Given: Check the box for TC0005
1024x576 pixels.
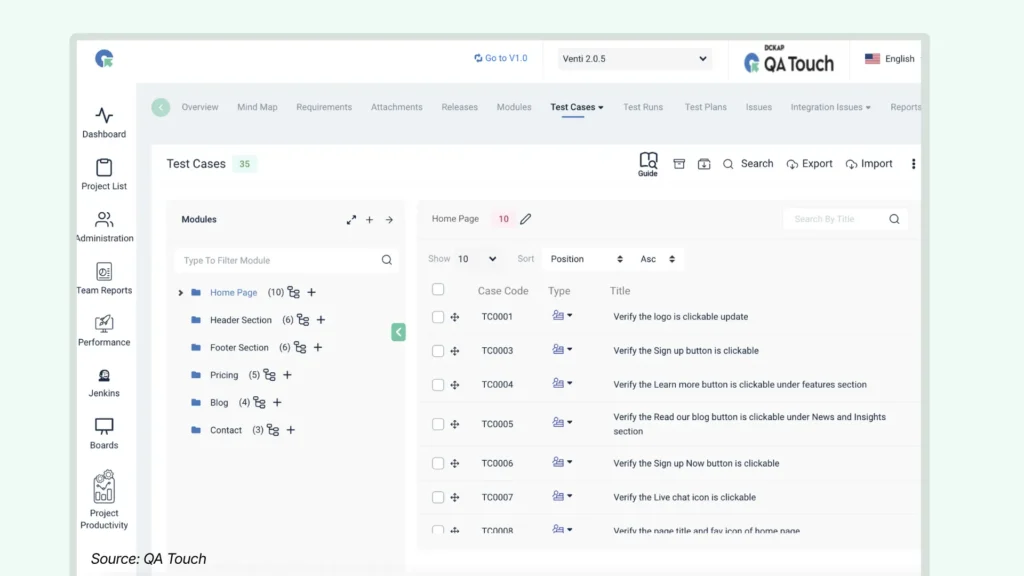Looking at the screenshot, I should coord(438,424).
